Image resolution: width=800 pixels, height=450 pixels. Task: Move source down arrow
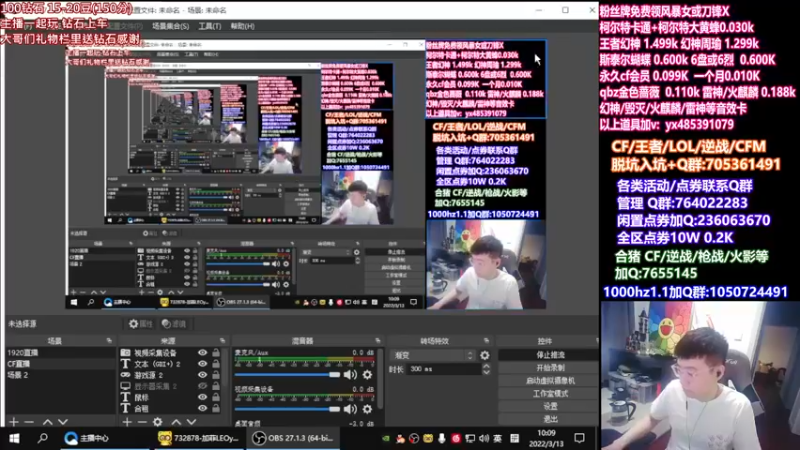tap(191, 422)
